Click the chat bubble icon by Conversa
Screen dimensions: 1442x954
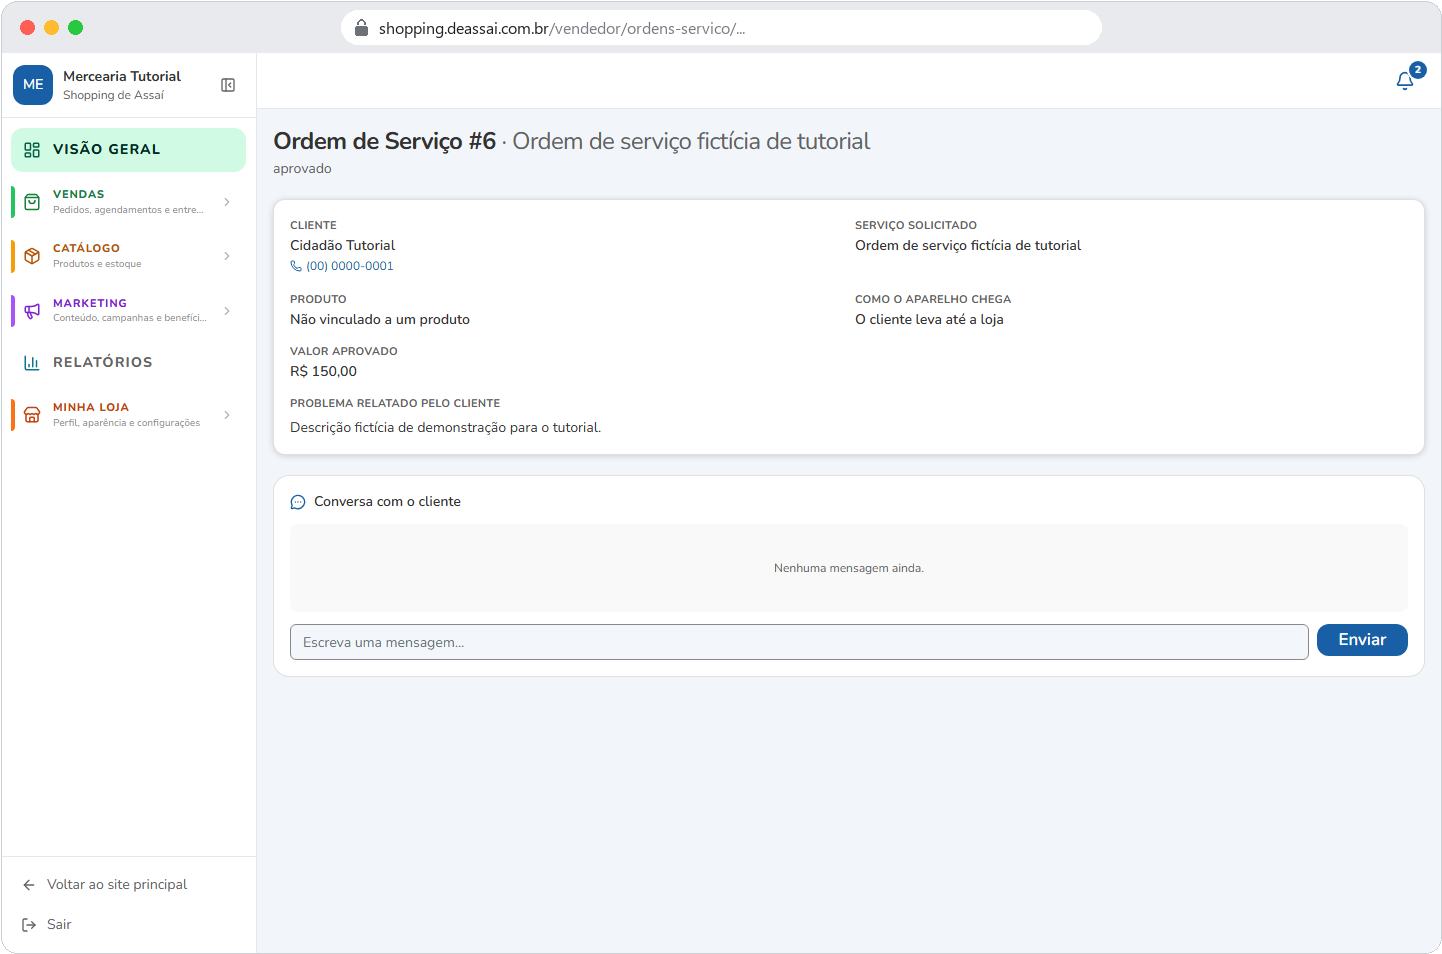click(x=298, y=502)
